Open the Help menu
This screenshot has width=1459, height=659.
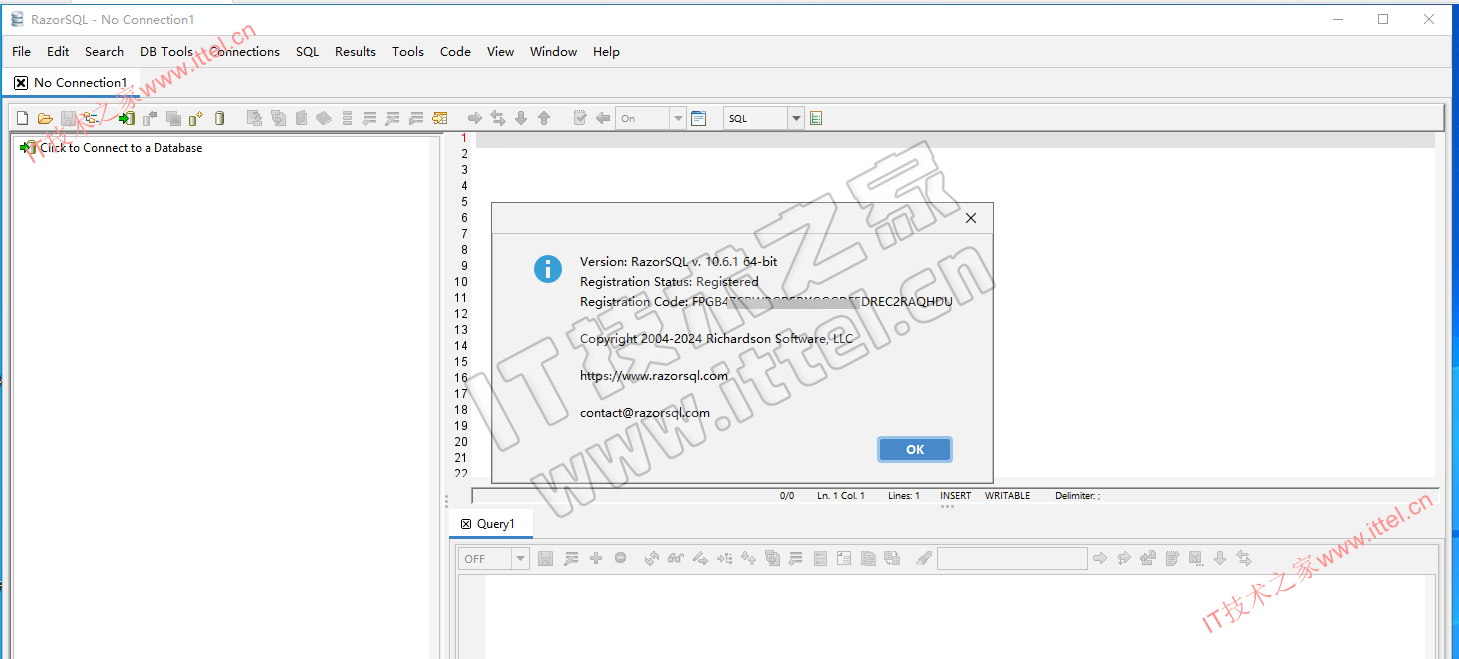(x=606, y=52)
